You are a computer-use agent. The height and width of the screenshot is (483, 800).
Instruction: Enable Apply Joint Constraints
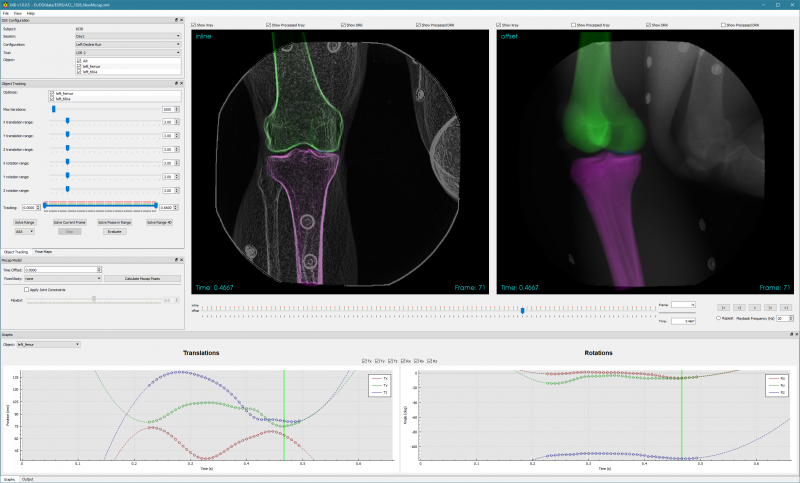(27, 290)
